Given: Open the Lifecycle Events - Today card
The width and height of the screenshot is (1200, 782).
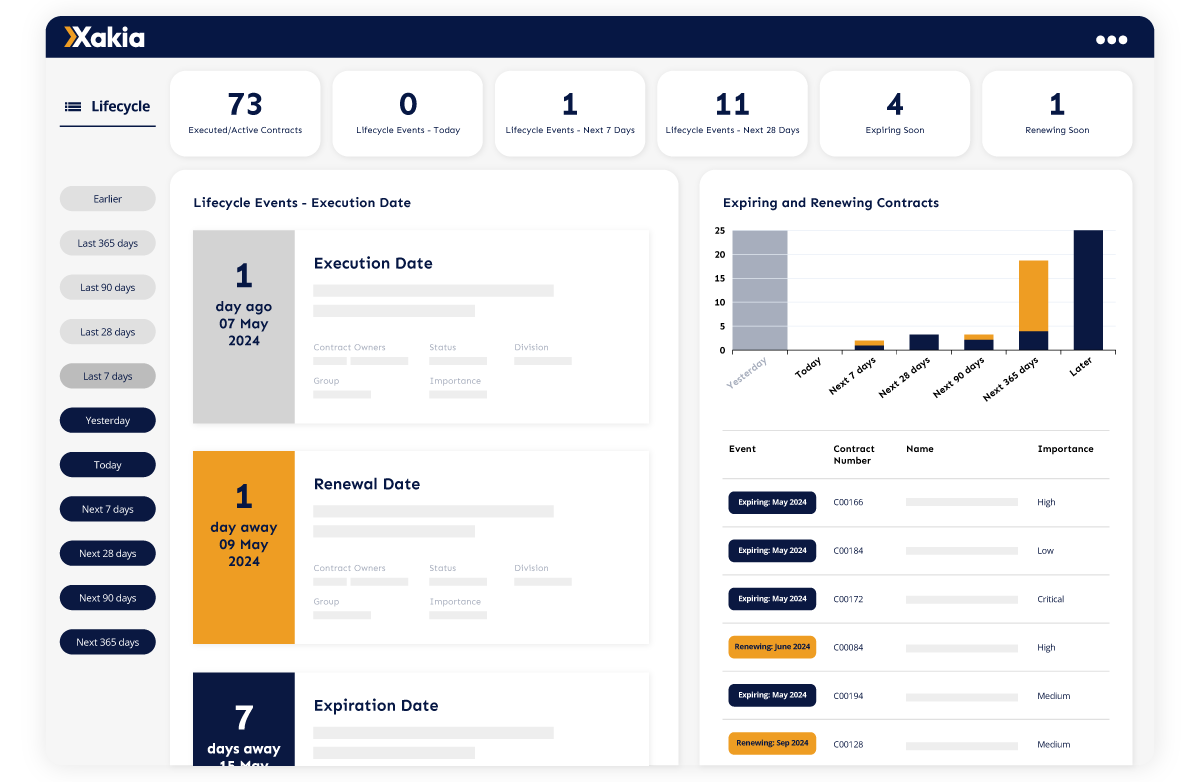Looking at the screenshot, I should point(408,113).
